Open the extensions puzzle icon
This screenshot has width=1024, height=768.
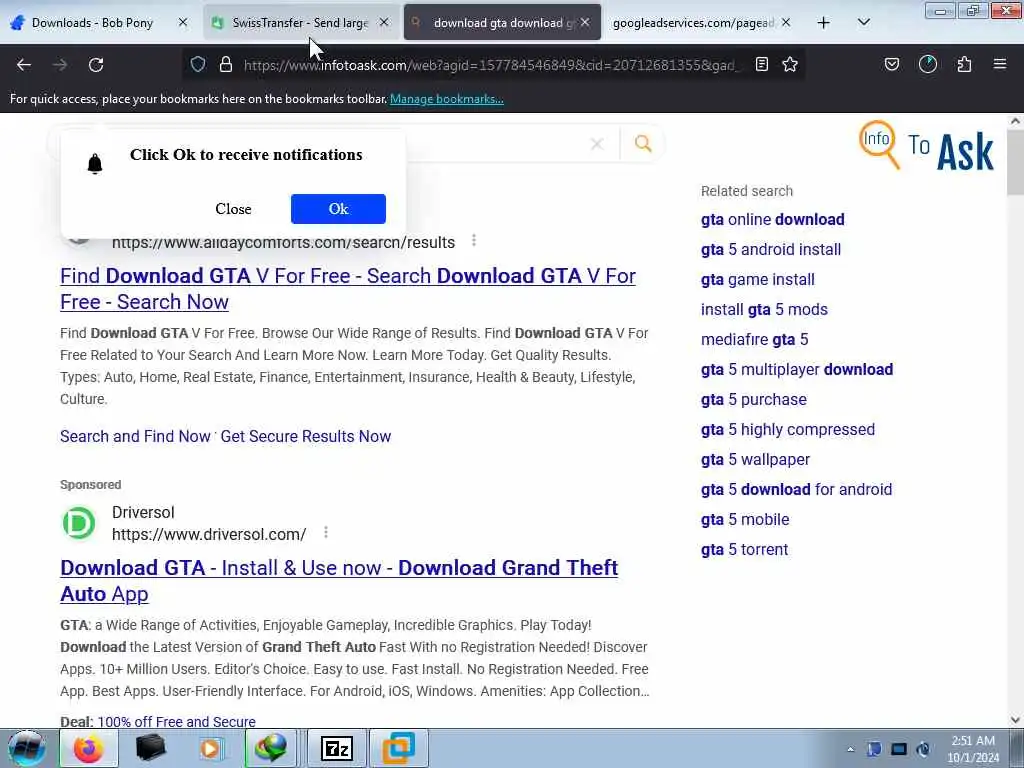click(964, 64)
